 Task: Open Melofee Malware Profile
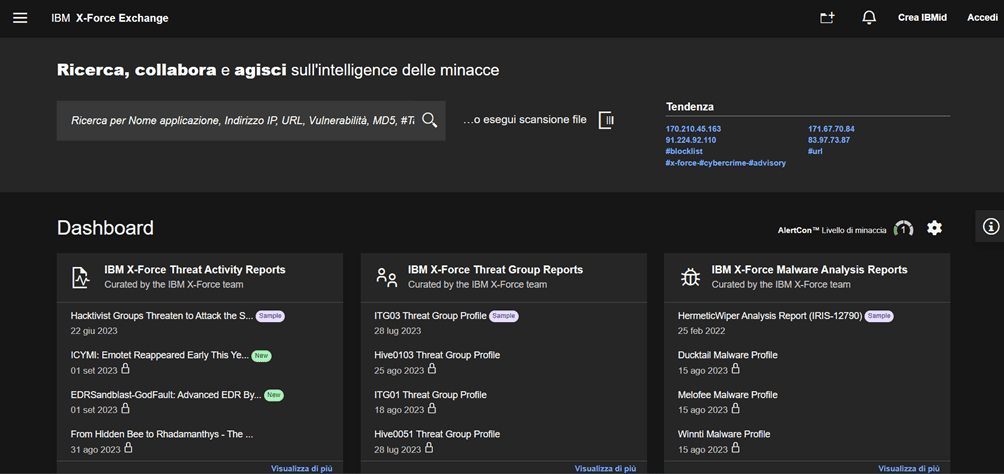[x=727, y=395]
